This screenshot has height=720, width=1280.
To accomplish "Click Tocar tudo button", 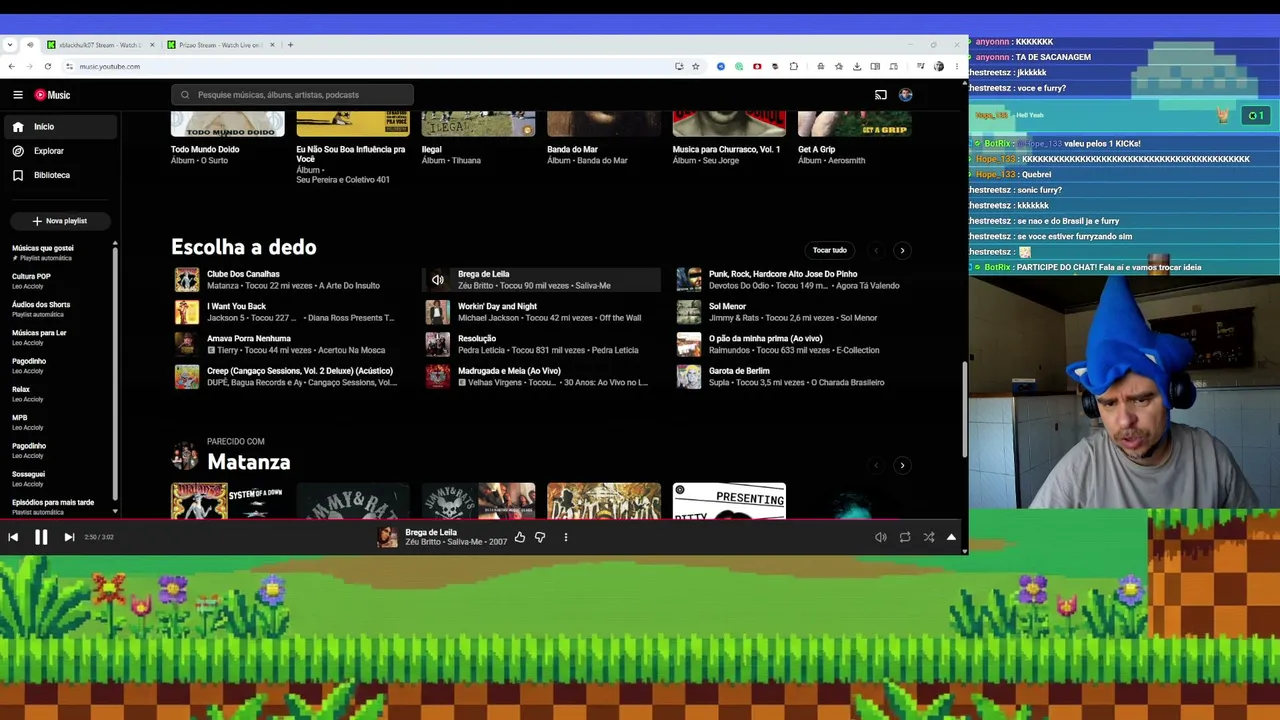I will pos(830,250).
